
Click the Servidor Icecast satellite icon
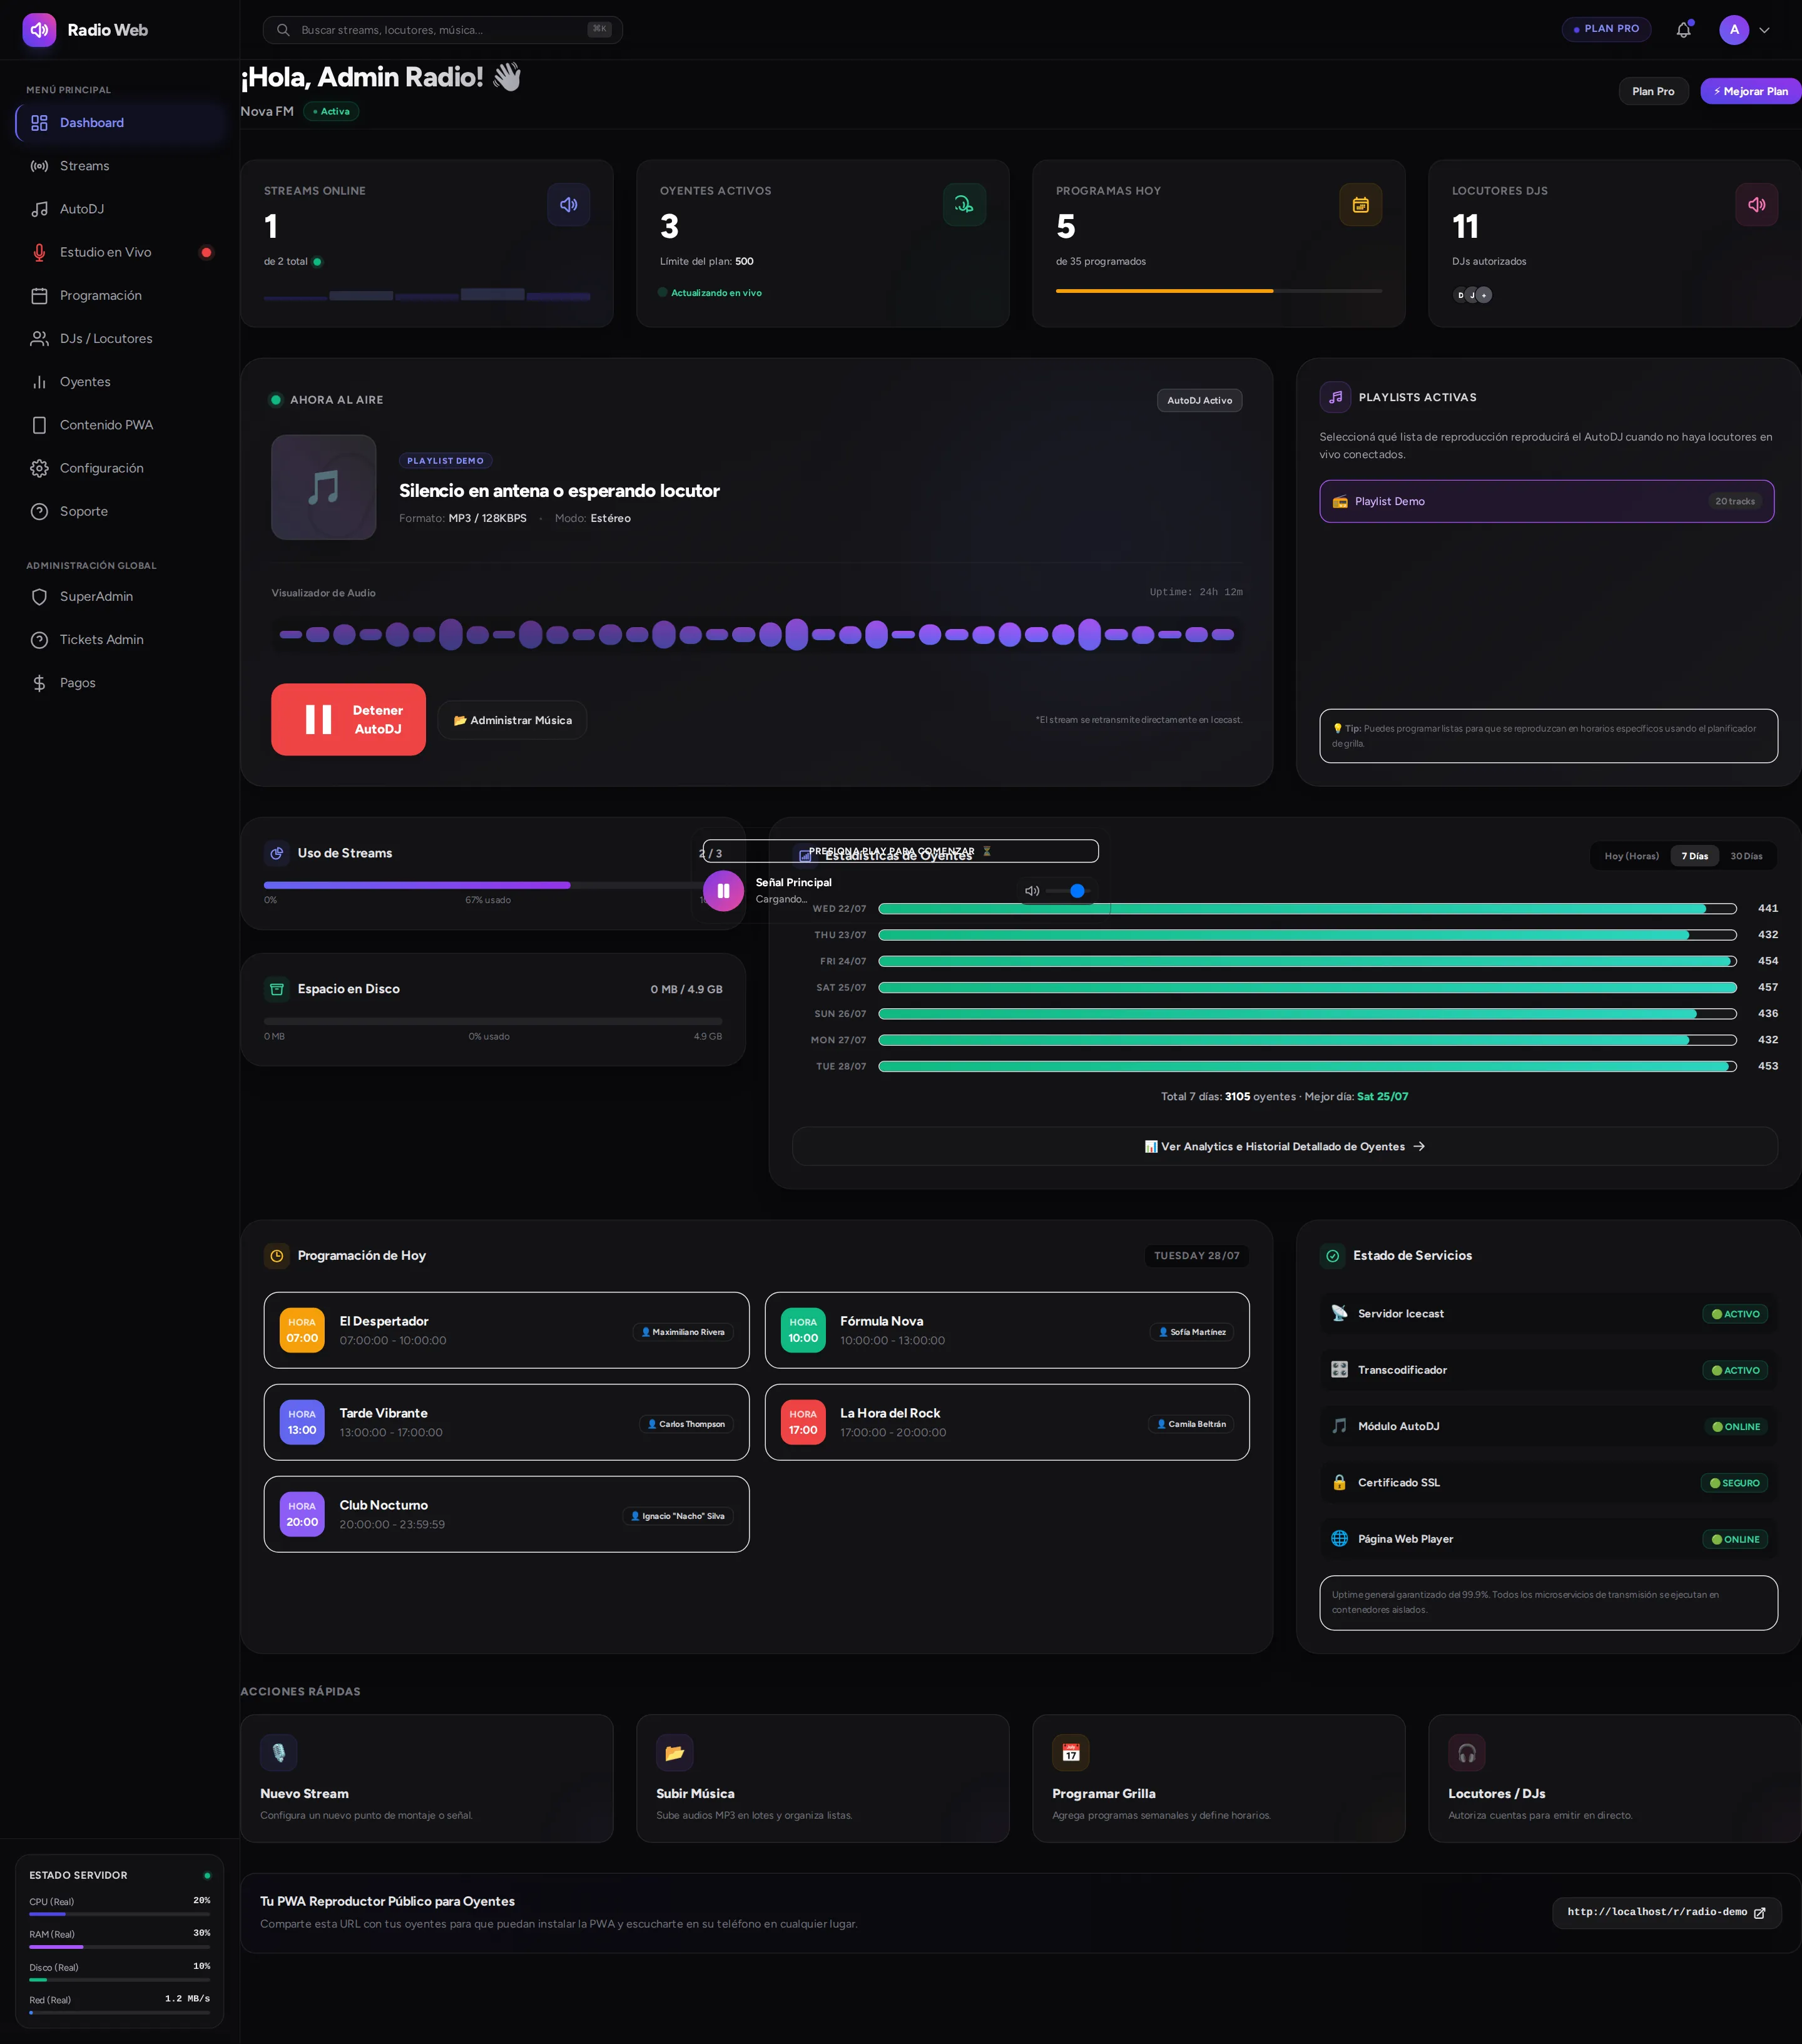pos(1339,1313)
